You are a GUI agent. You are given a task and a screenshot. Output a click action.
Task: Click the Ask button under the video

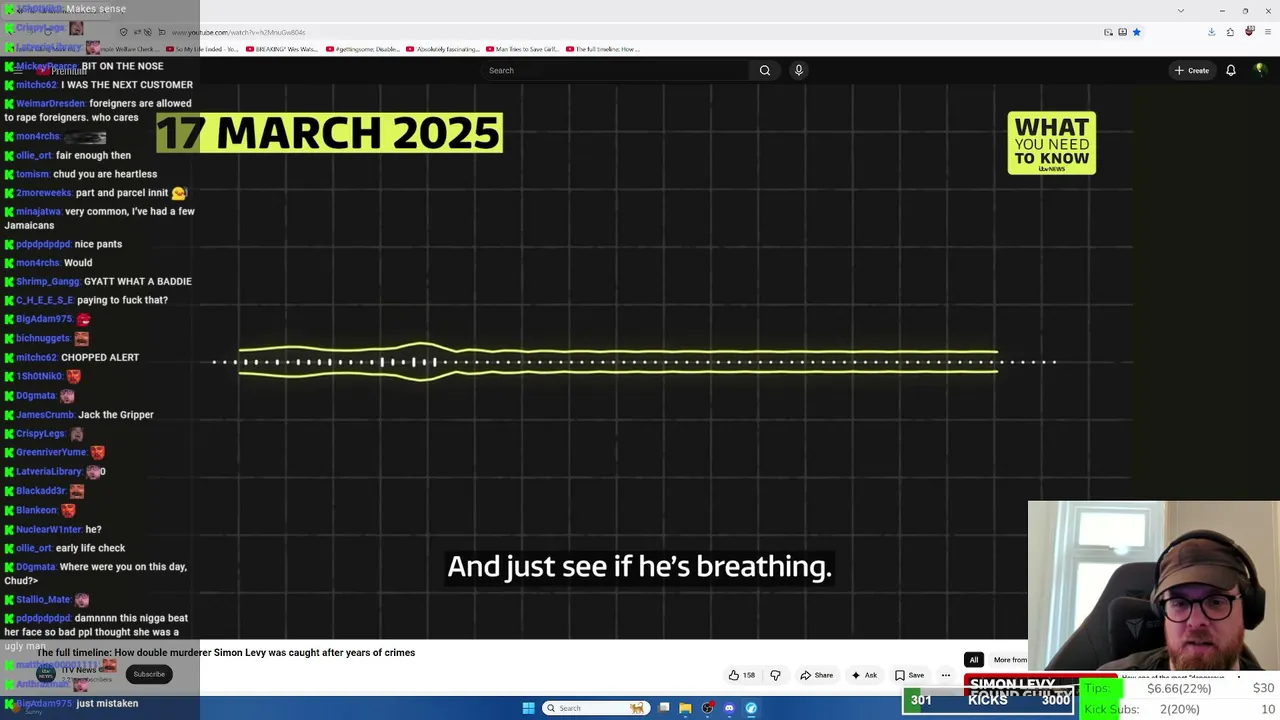click(864, 675)
